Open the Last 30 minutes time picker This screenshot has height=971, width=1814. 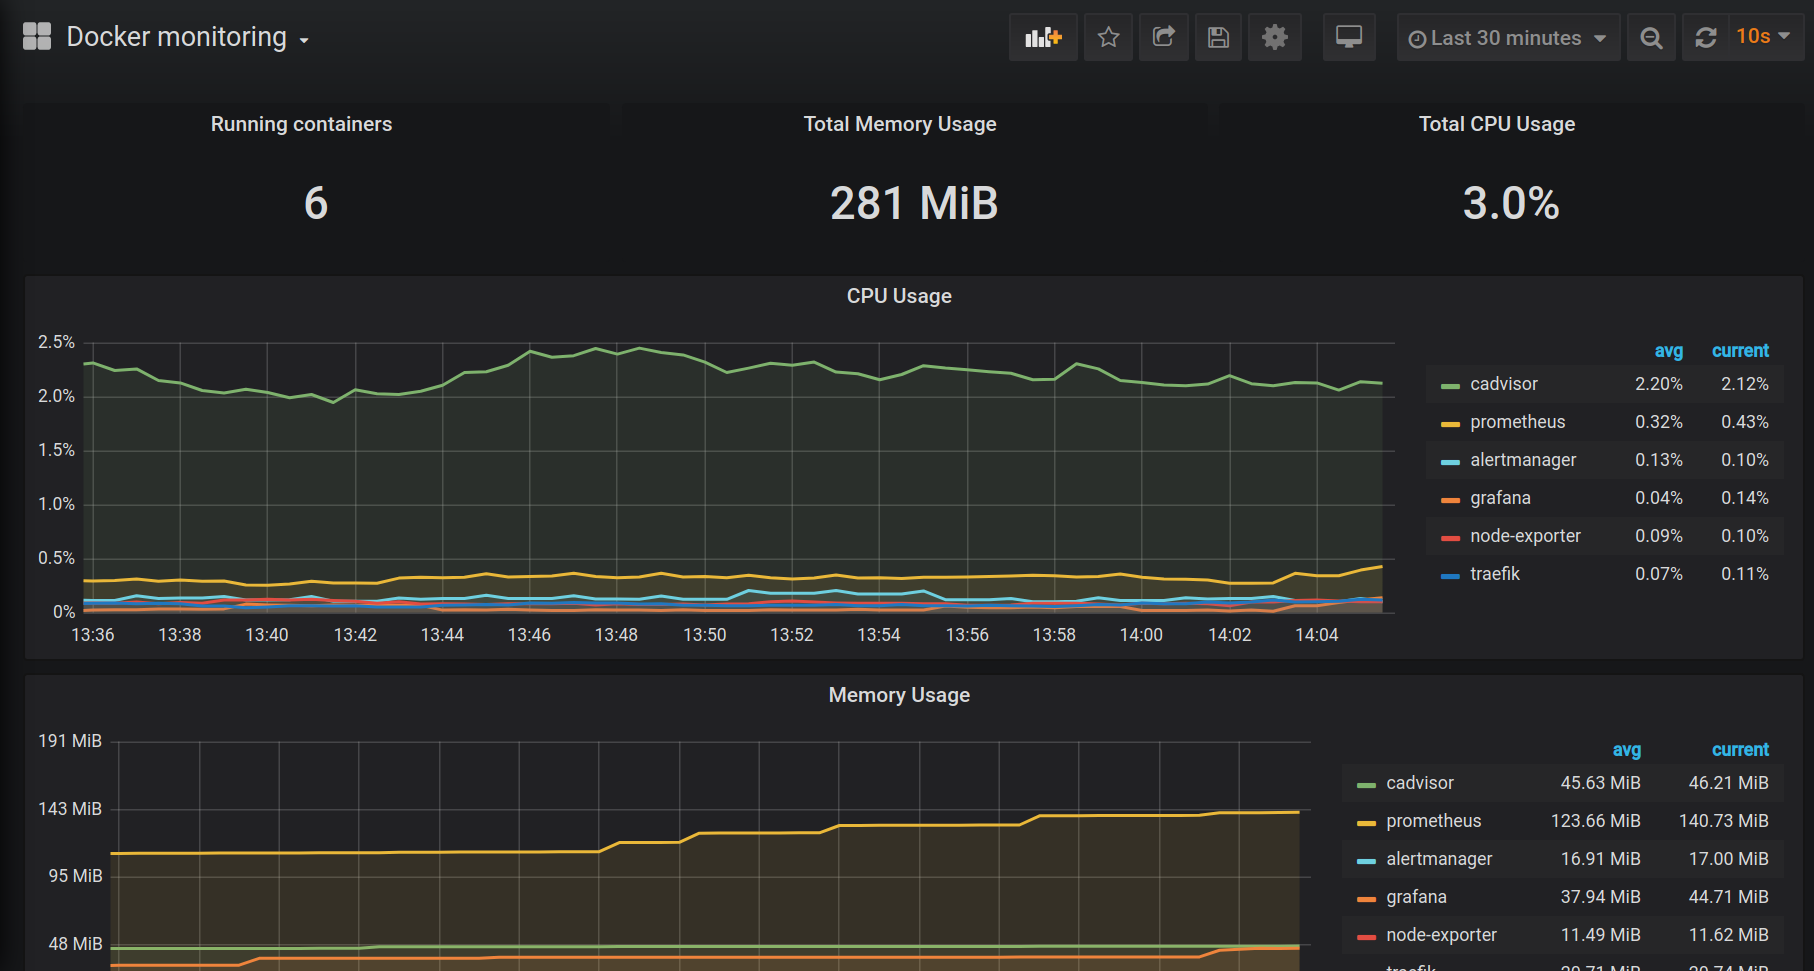(1508, 38)
